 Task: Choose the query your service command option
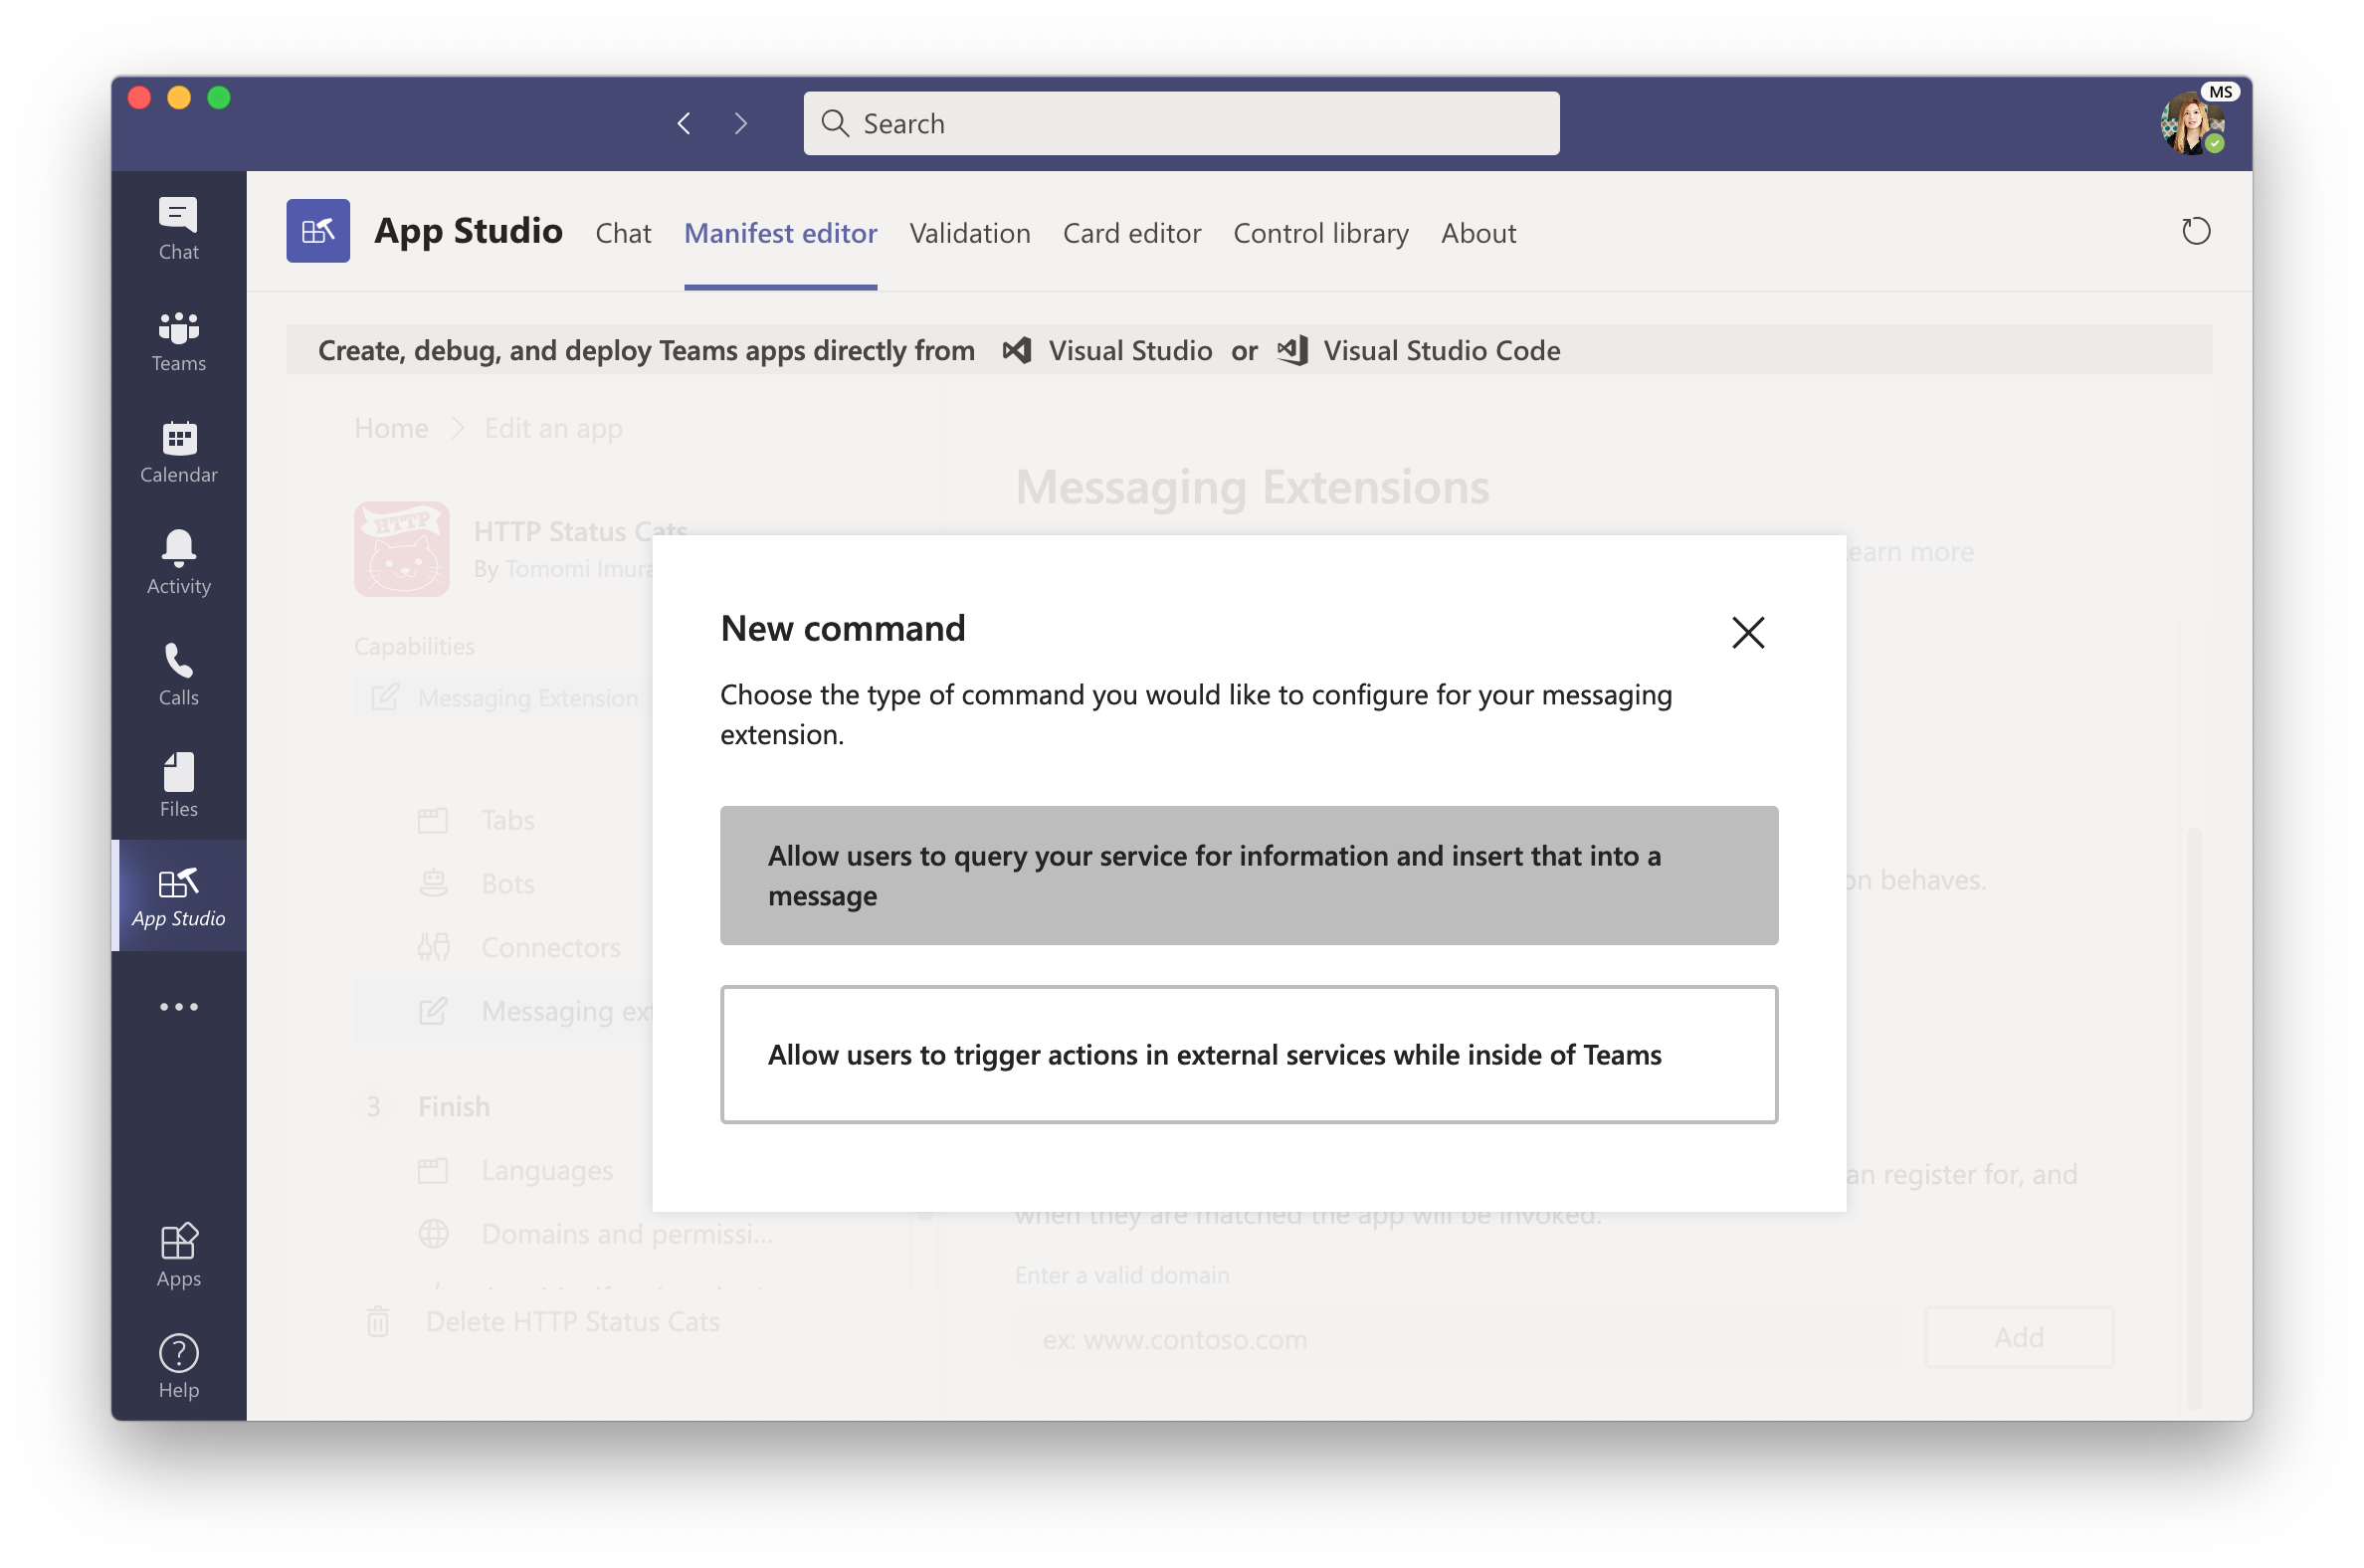pyautogui.click(x=1248, y=875)
